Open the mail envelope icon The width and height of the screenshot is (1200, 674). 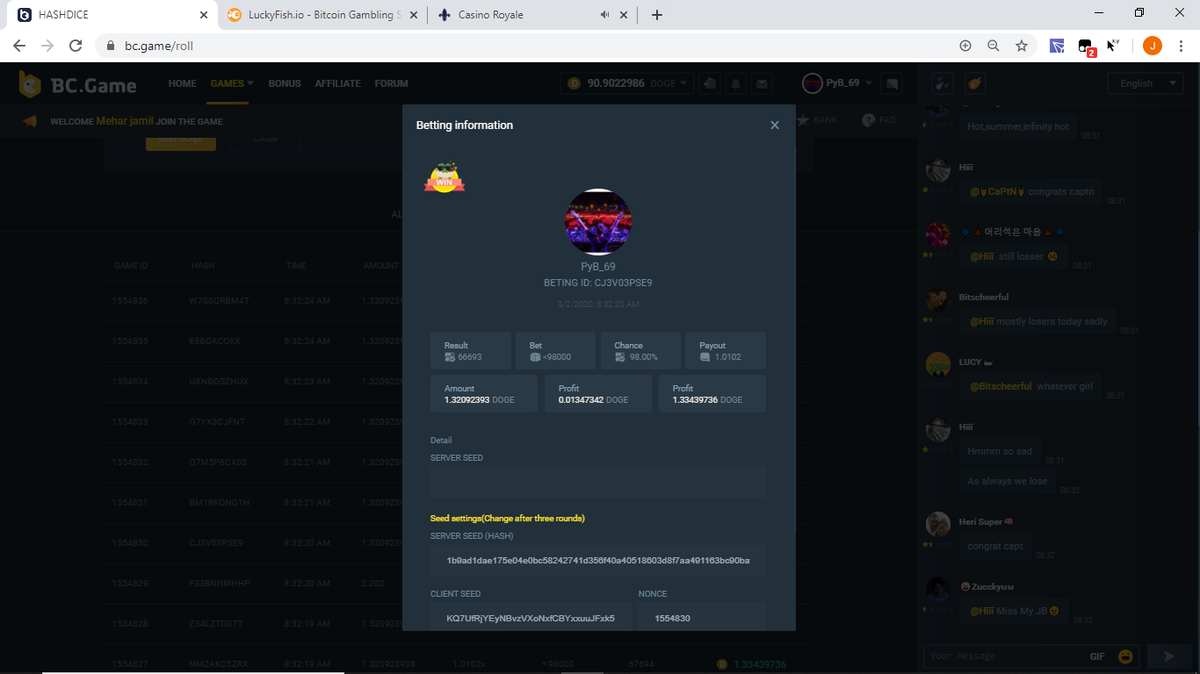tap(762, 83)
